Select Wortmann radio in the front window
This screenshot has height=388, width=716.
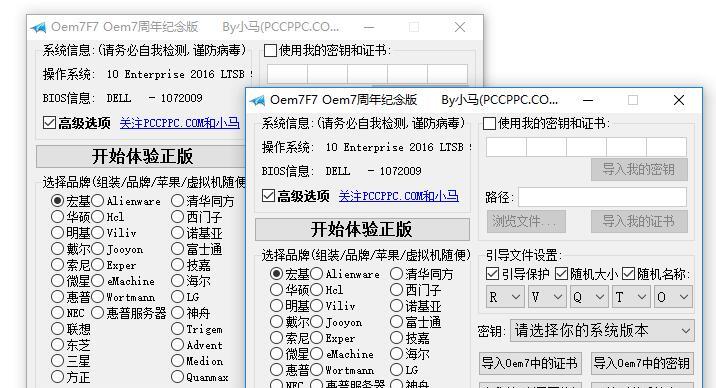pyautogui.click(x=316, y=370)
